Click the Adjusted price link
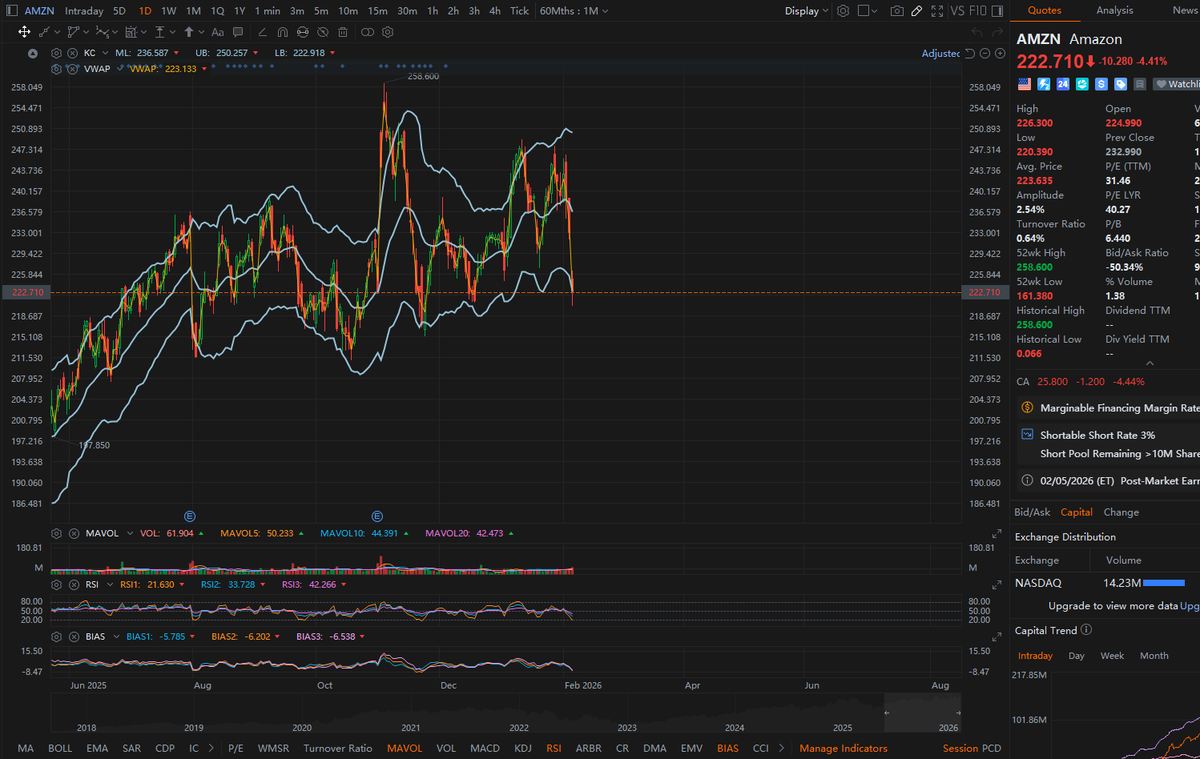This screenshot has width=1200, height=759. click(941, 53)
